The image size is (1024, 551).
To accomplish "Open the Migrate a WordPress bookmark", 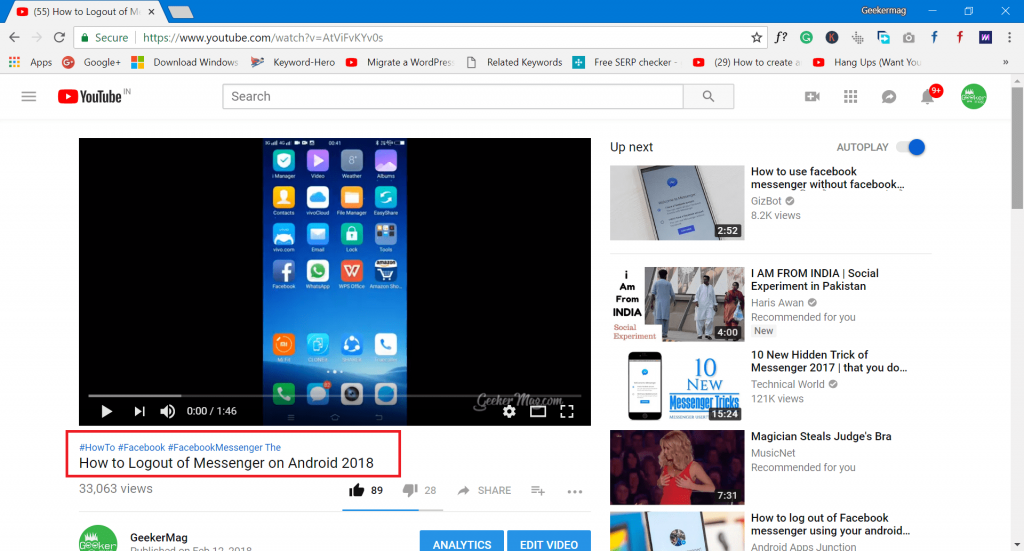I will [399, 62].
